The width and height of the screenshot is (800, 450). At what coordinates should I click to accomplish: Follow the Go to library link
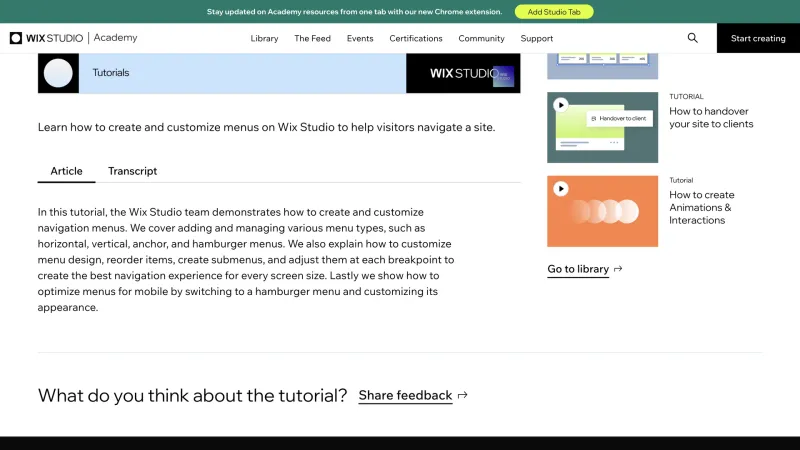(x=578, y=269)
